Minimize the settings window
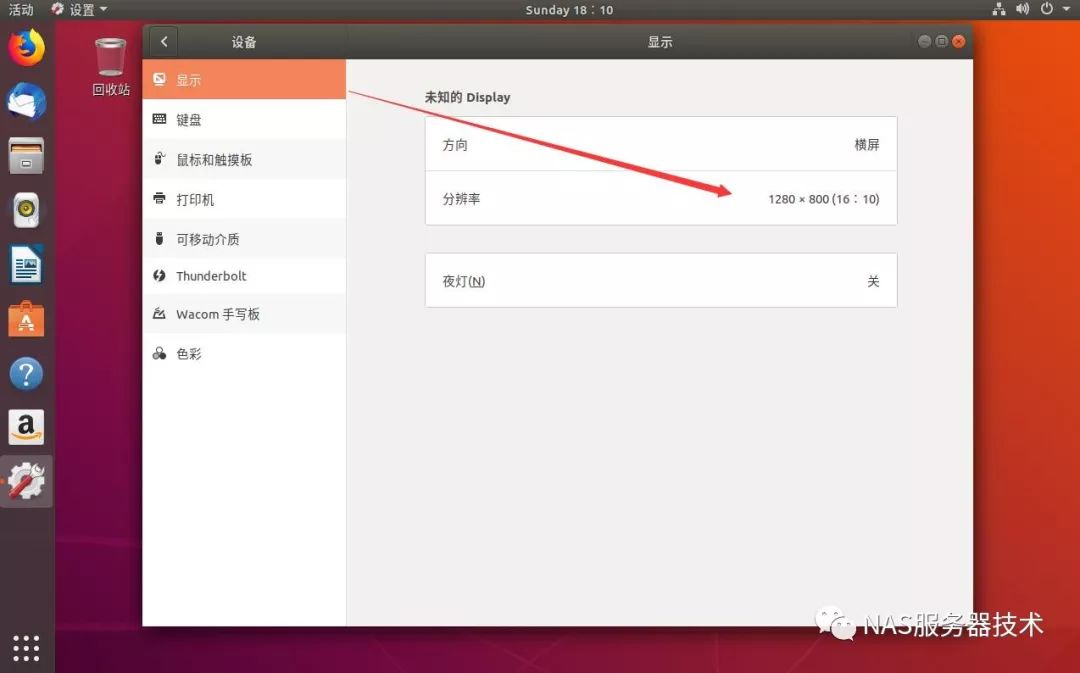Viewport: 1080px width, 673px height. pos(924,41)
